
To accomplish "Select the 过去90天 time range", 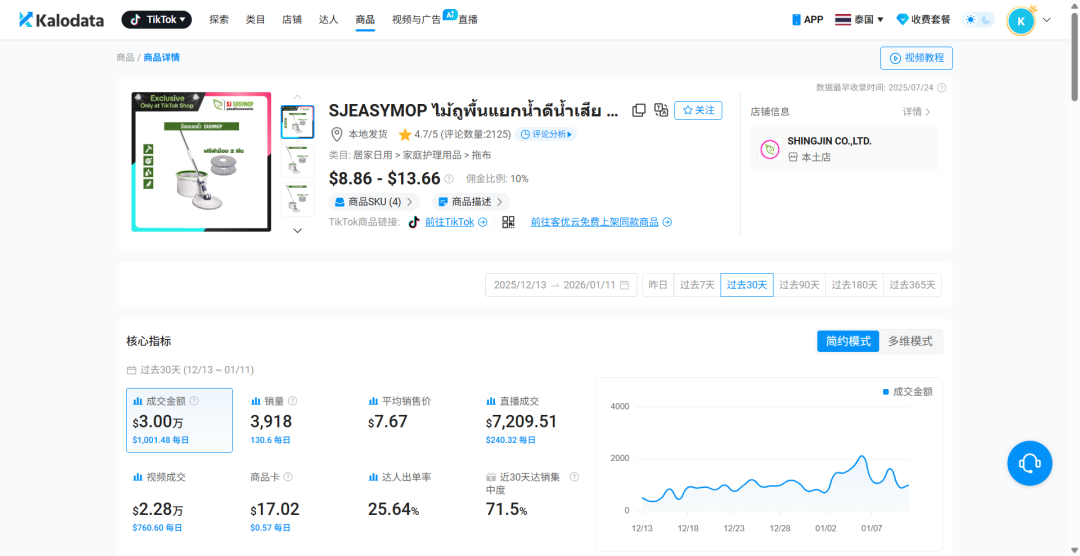I will [799, 285].
